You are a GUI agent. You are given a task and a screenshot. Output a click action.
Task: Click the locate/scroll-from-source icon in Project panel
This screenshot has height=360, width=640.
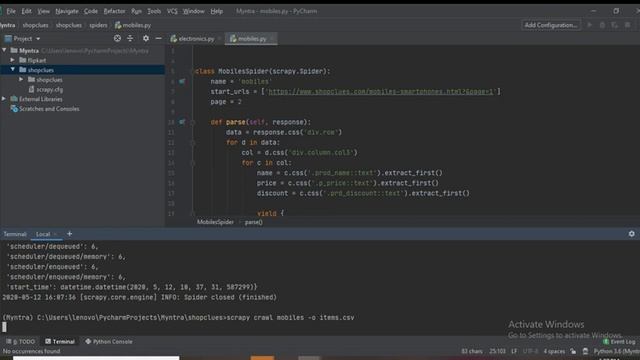tap(117, 38)
